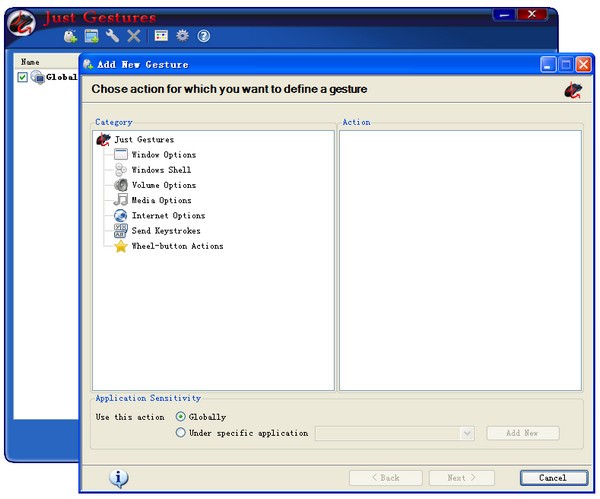Click the add new gesture mouse icon
The height and width of the screenshot is (499, 600).
[70, 36]
